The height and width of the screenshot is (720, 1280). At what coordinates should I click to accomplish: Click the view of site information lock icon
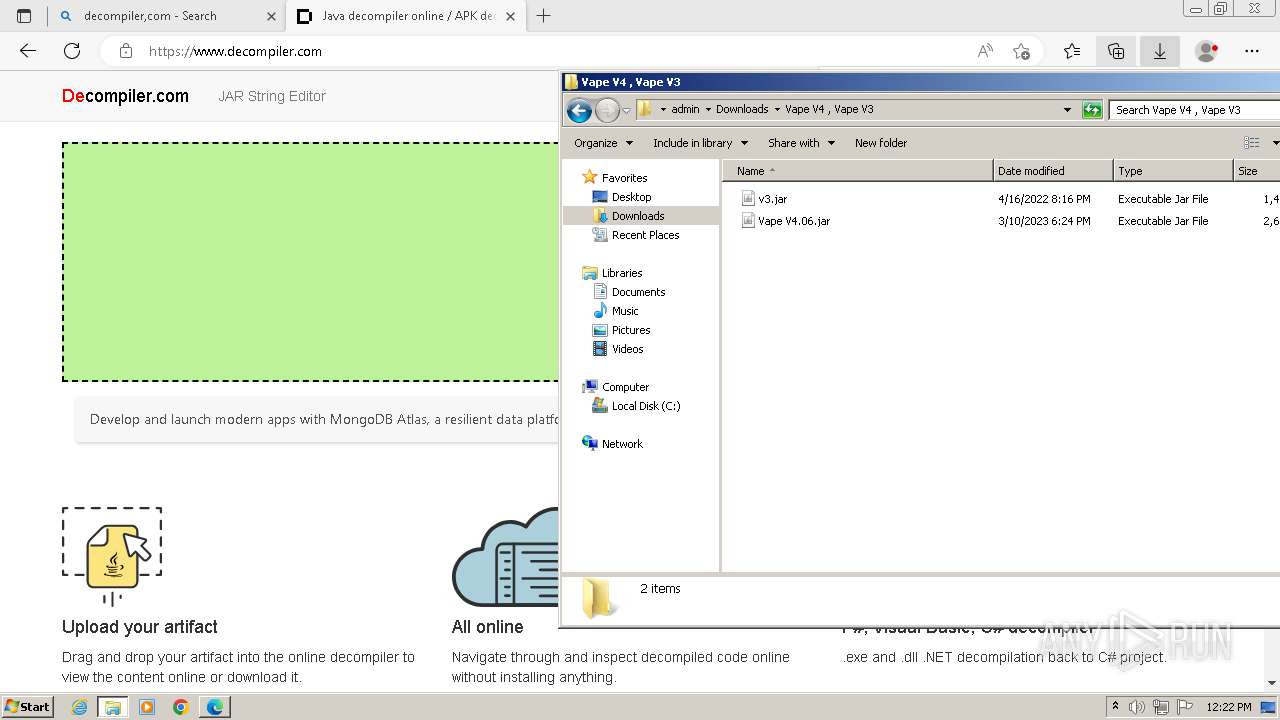pyautogui.click(x=125, y=51)
